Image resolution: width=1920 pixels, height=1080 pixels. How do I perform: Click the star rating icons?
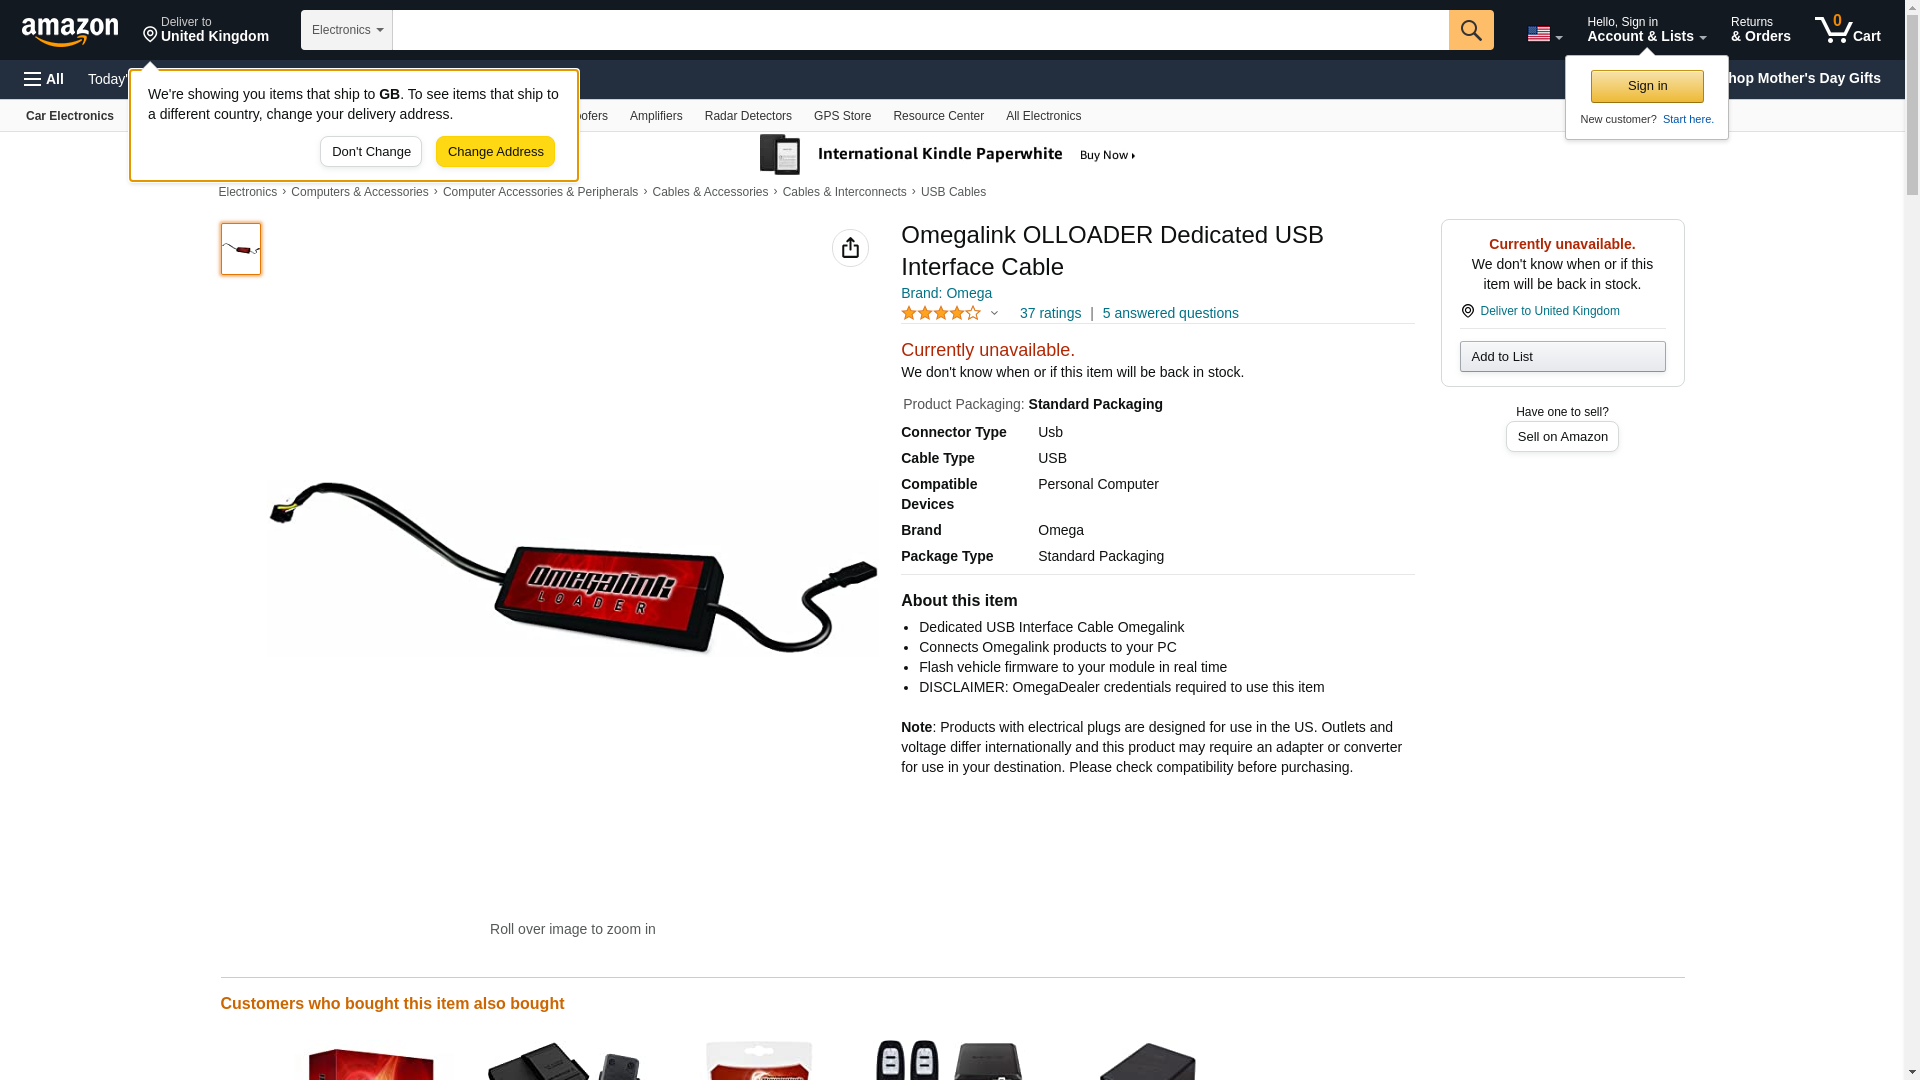coord(941,314)
